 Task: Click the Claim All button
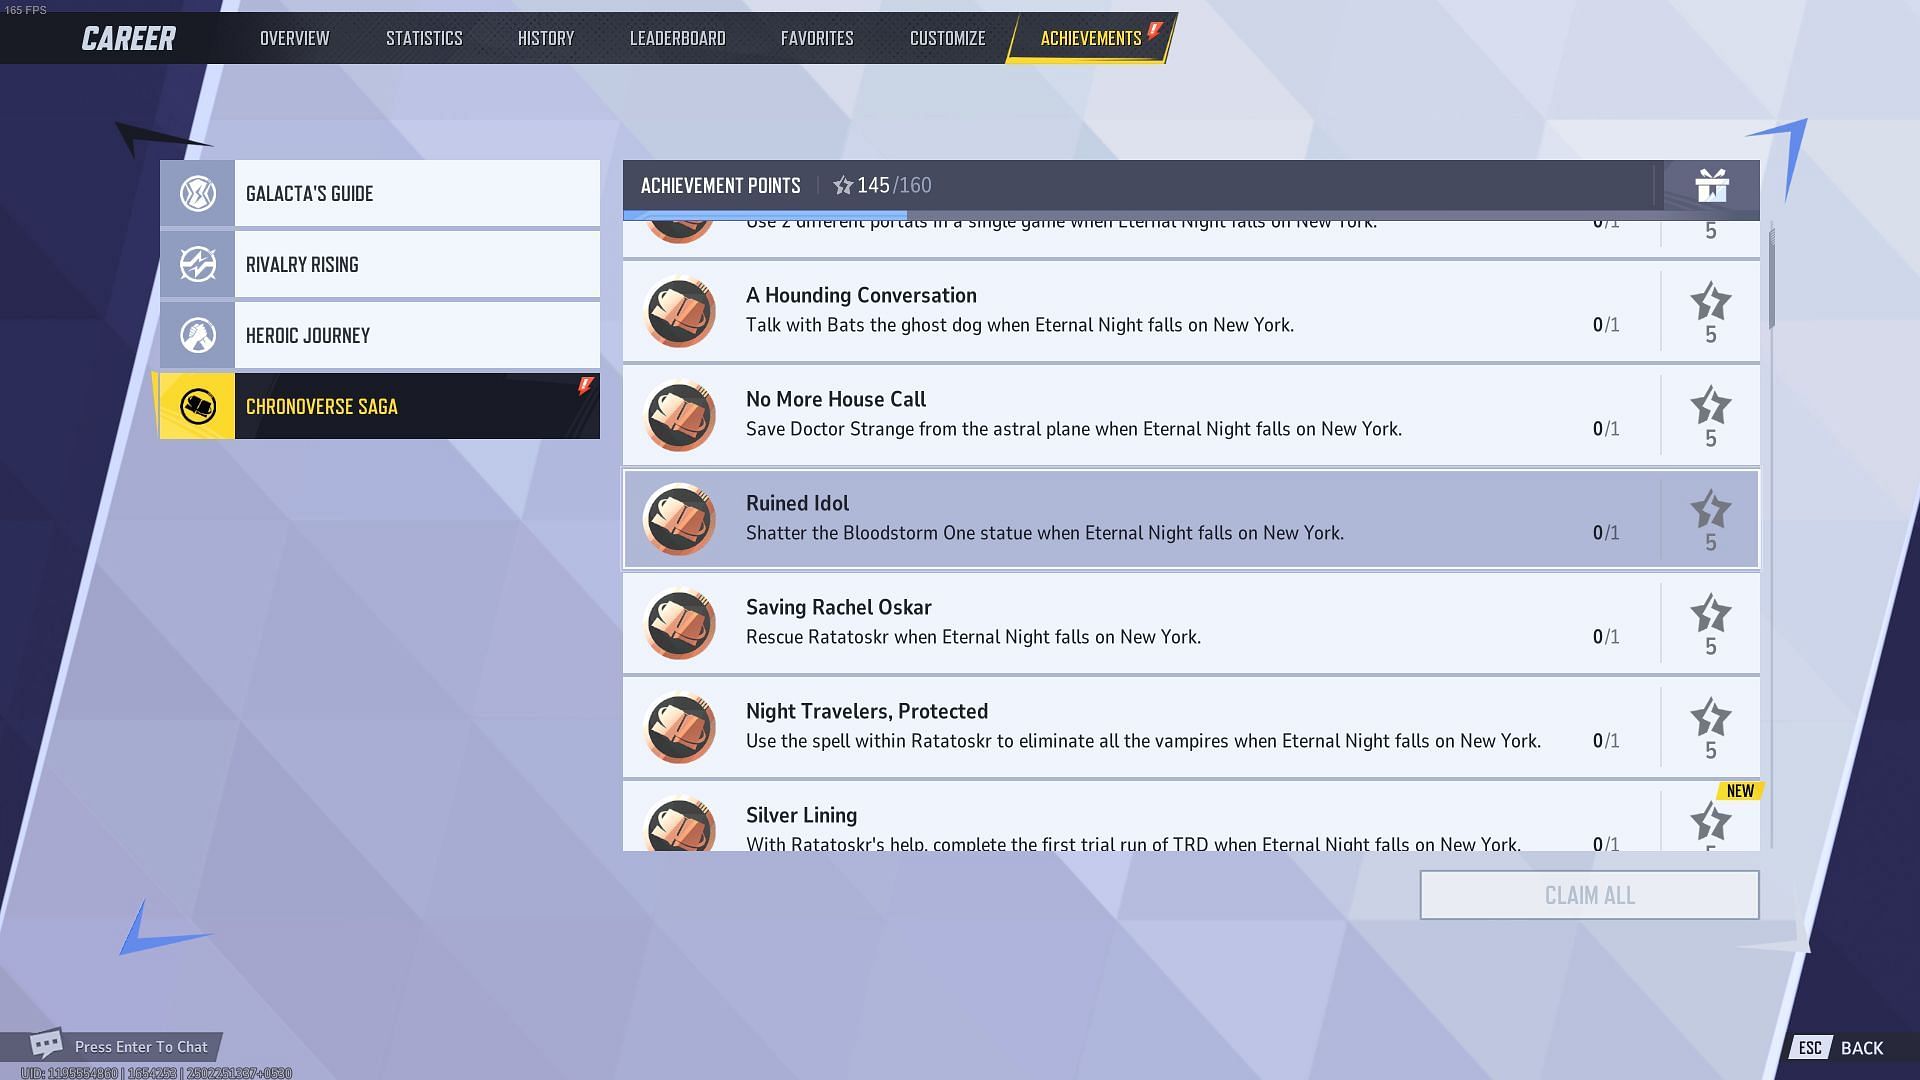pos(1589,895)
